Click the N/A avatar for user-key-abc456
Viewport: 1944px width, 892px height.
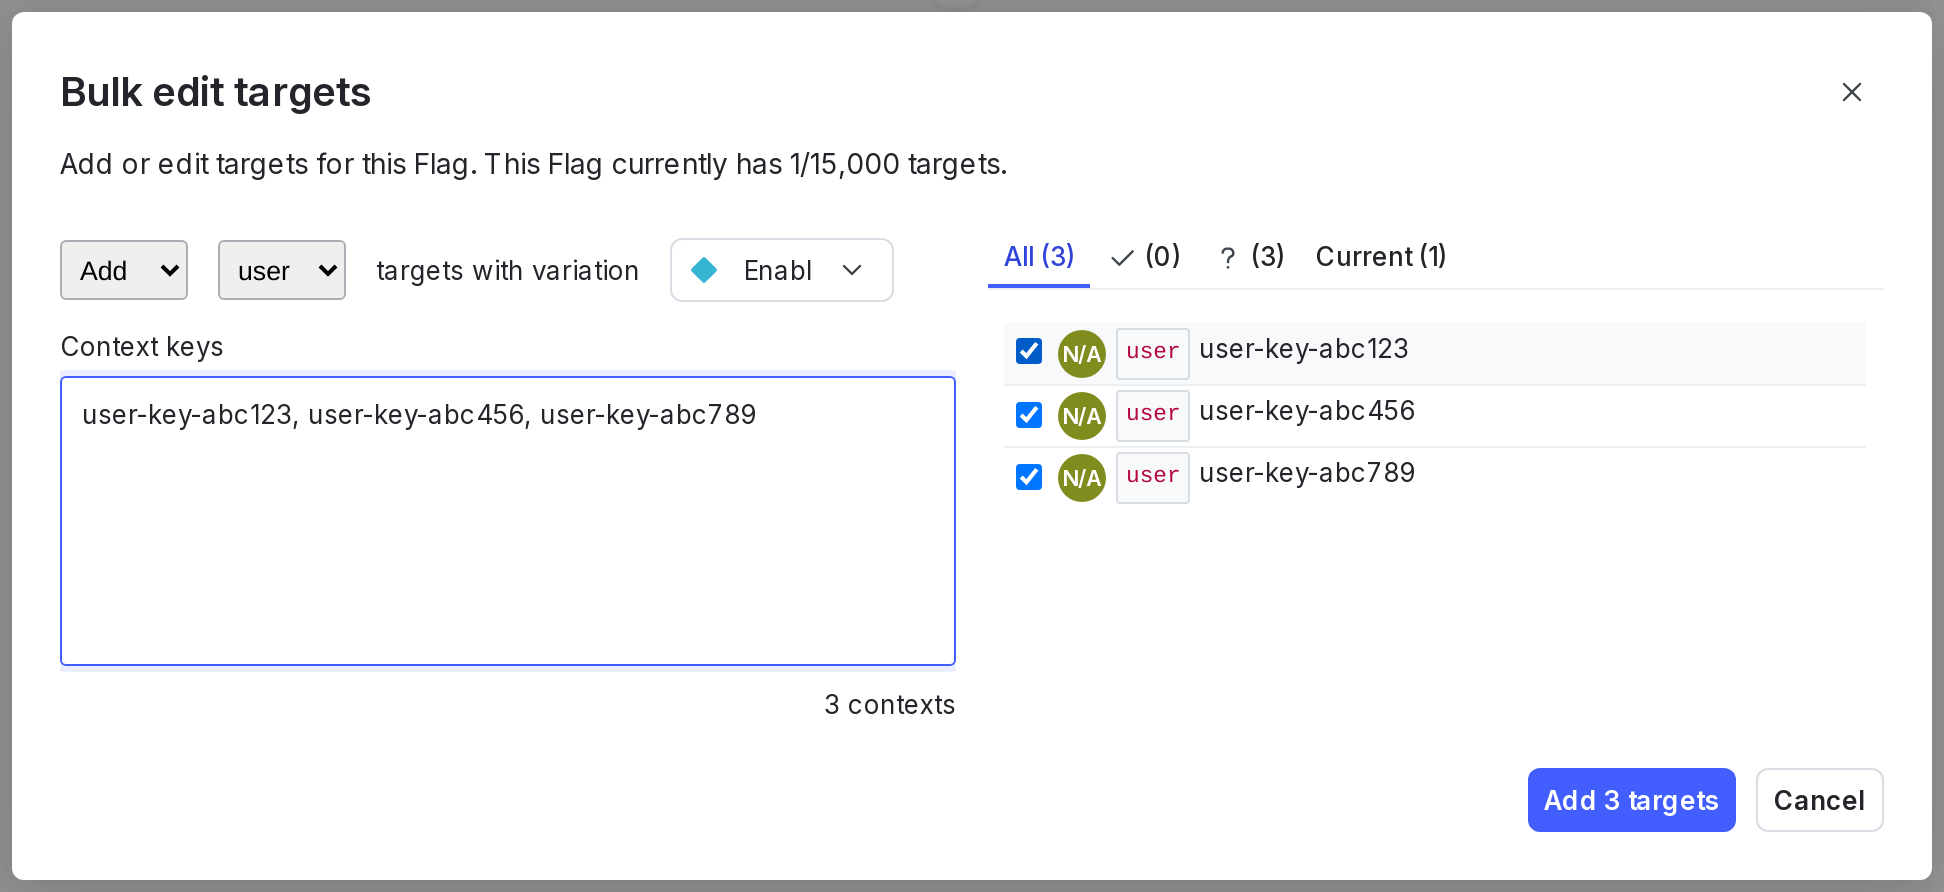[1081, 416]
